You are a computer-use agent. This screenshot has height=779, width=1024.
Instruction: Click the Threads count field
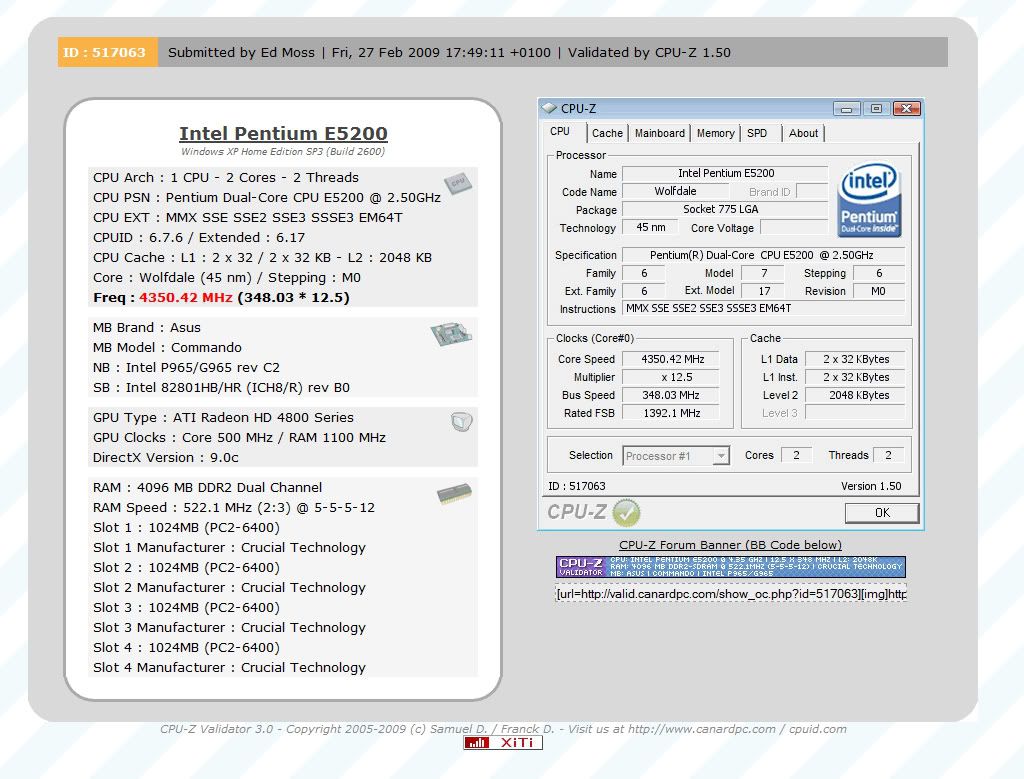coord(889,455)
